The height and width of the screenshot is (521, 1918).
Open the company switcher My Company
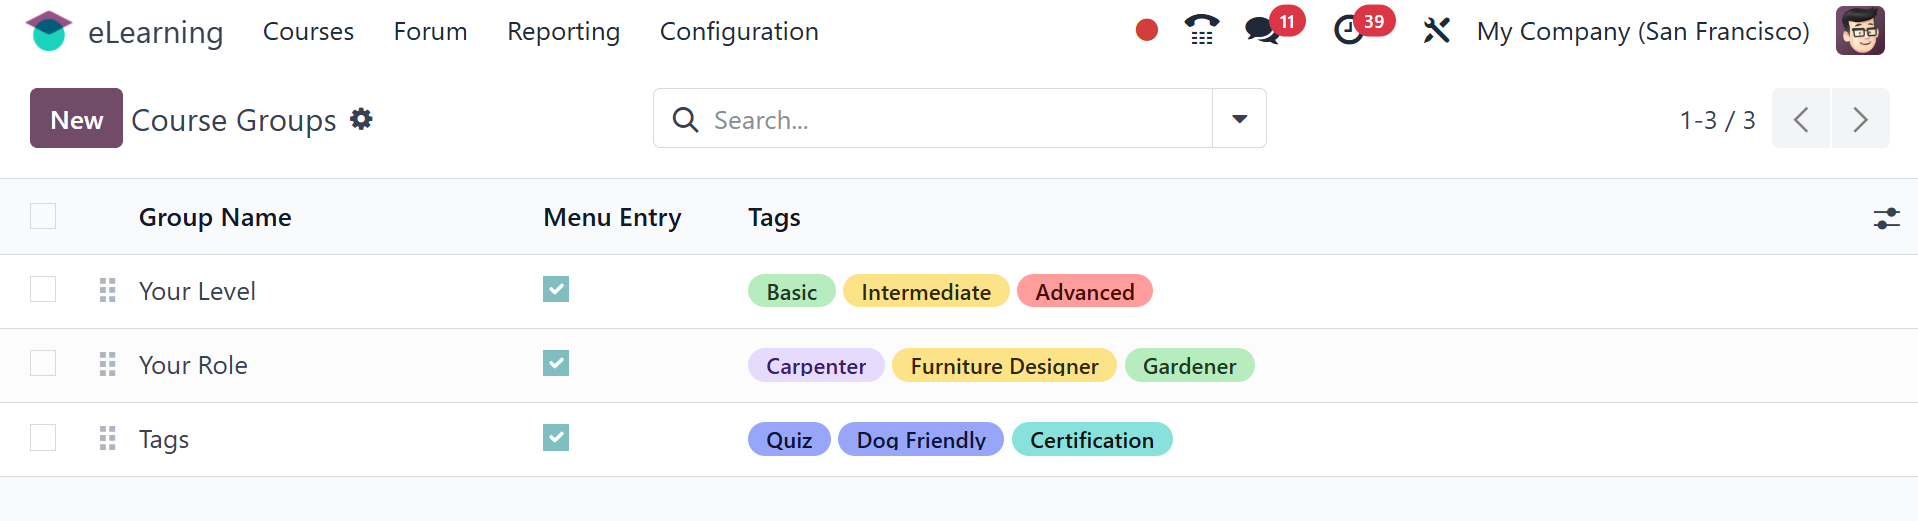[1642, 32]
